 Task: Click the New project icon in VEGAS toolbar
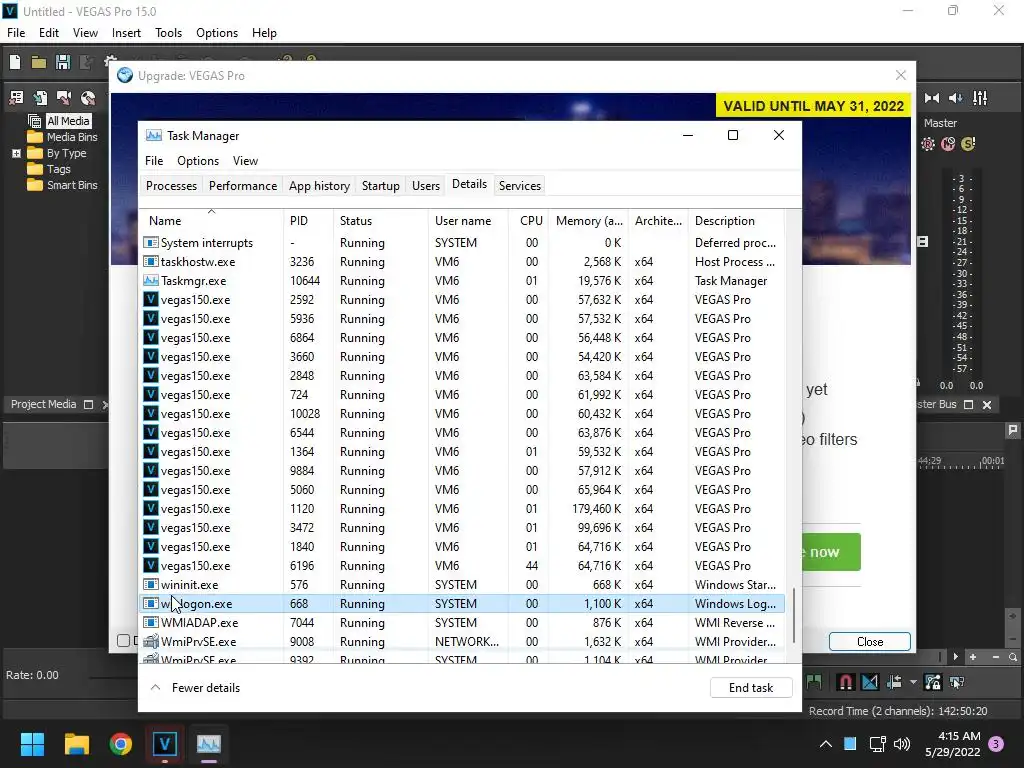pyautogui.click(x=14, y=62)
